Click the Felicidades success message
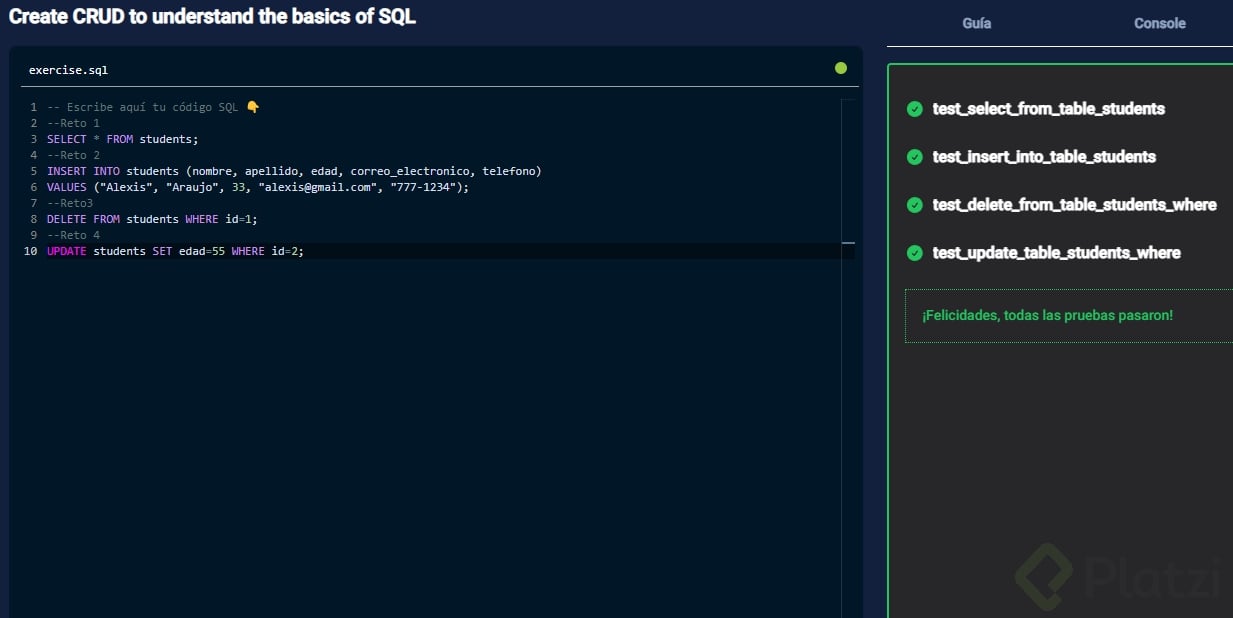Screen dimensions: 1233x618 [1047, 315]
